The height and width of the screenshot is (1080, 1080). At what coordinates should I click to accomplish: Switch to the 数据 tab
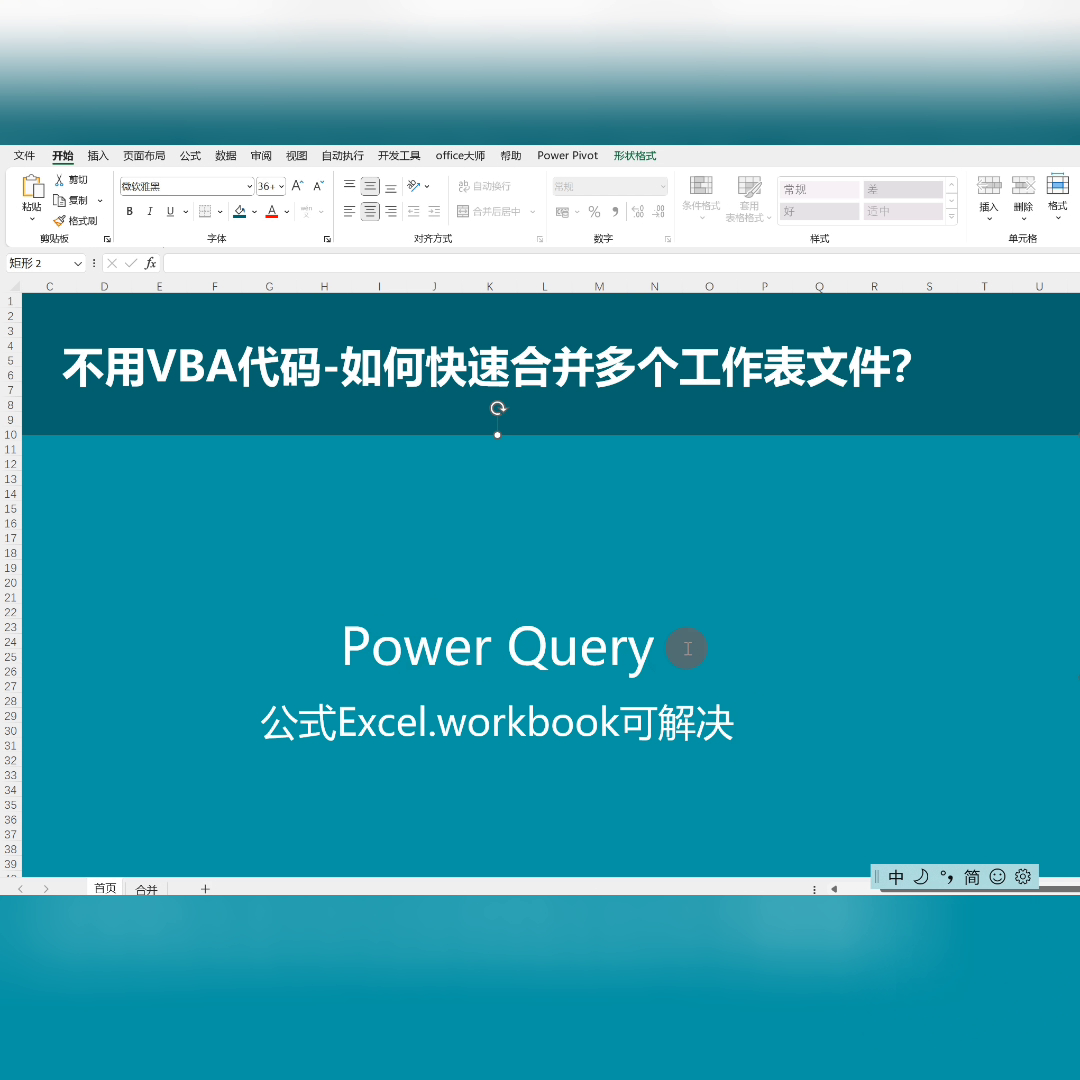(226, 156)
